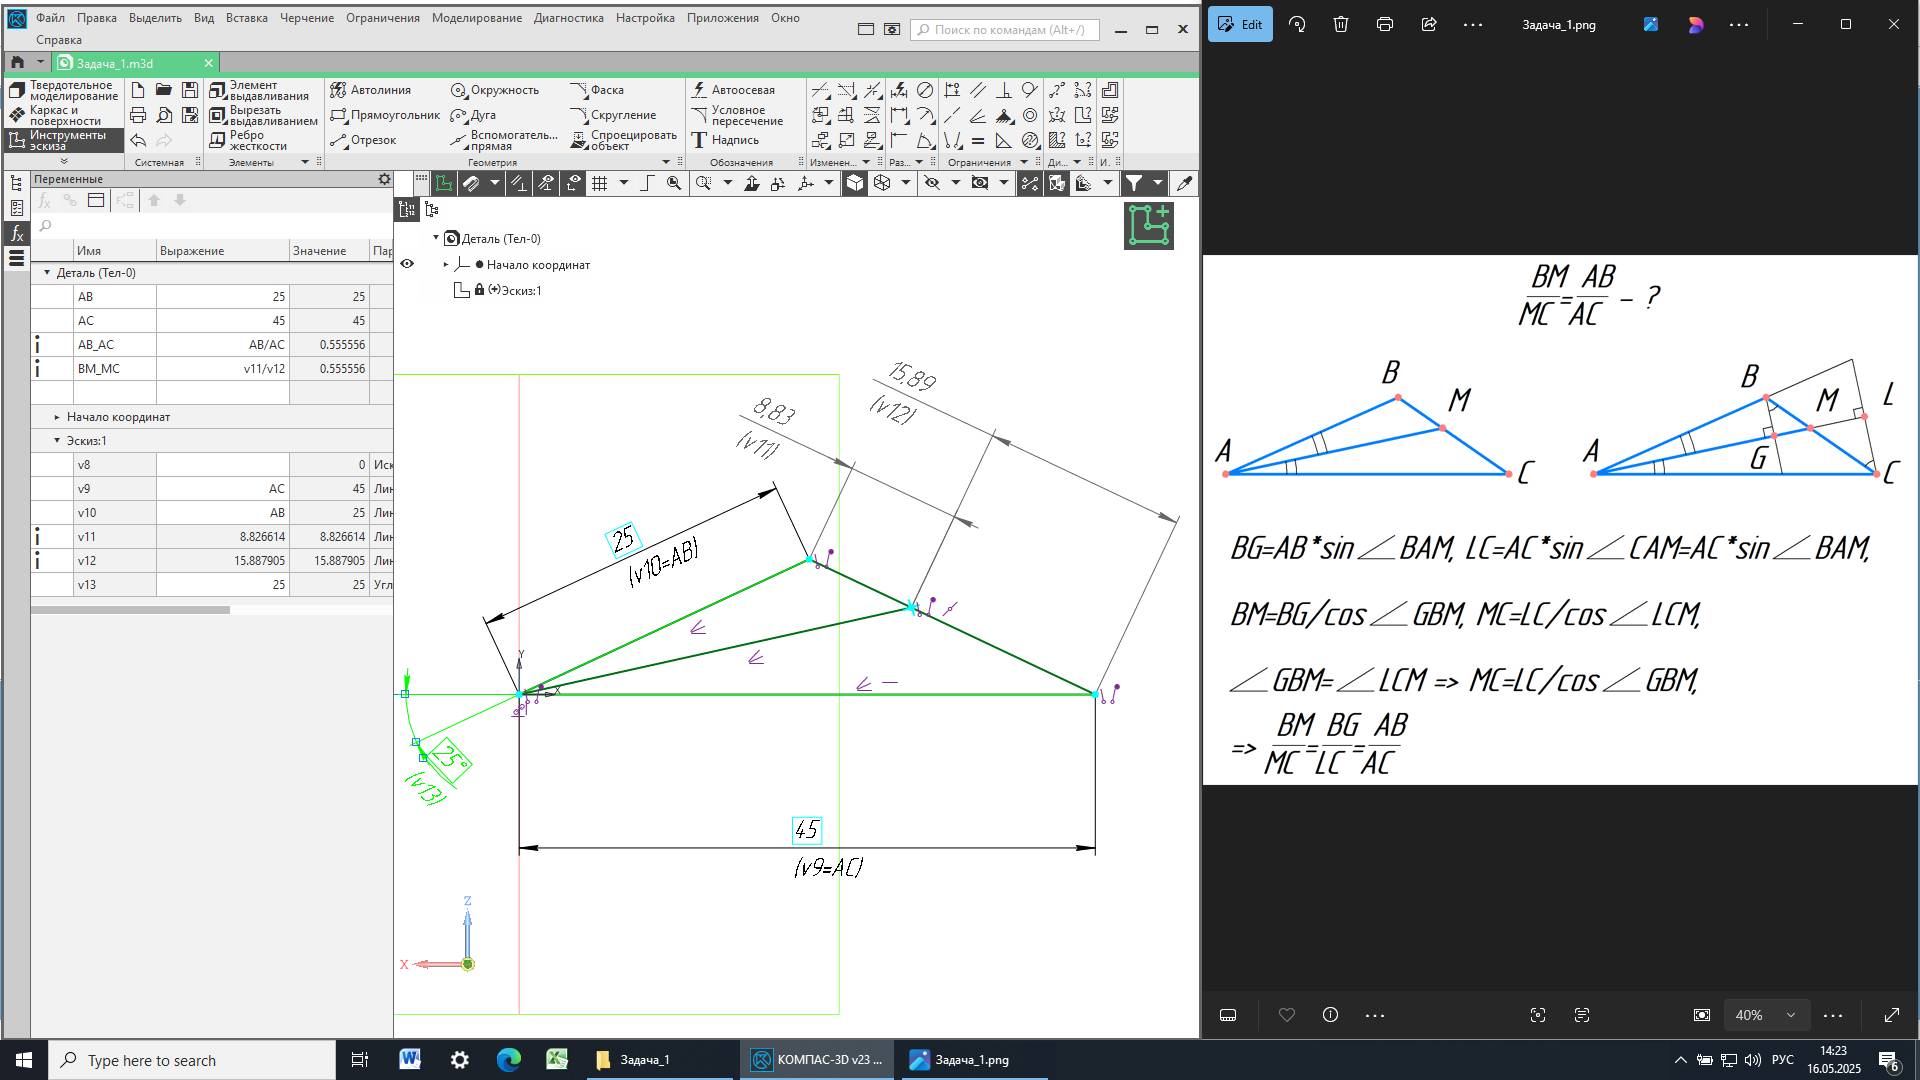Collapse the Деталь (Тел-0) tree node
This screenshot has height=1080, width=1920.
[436, 238]
